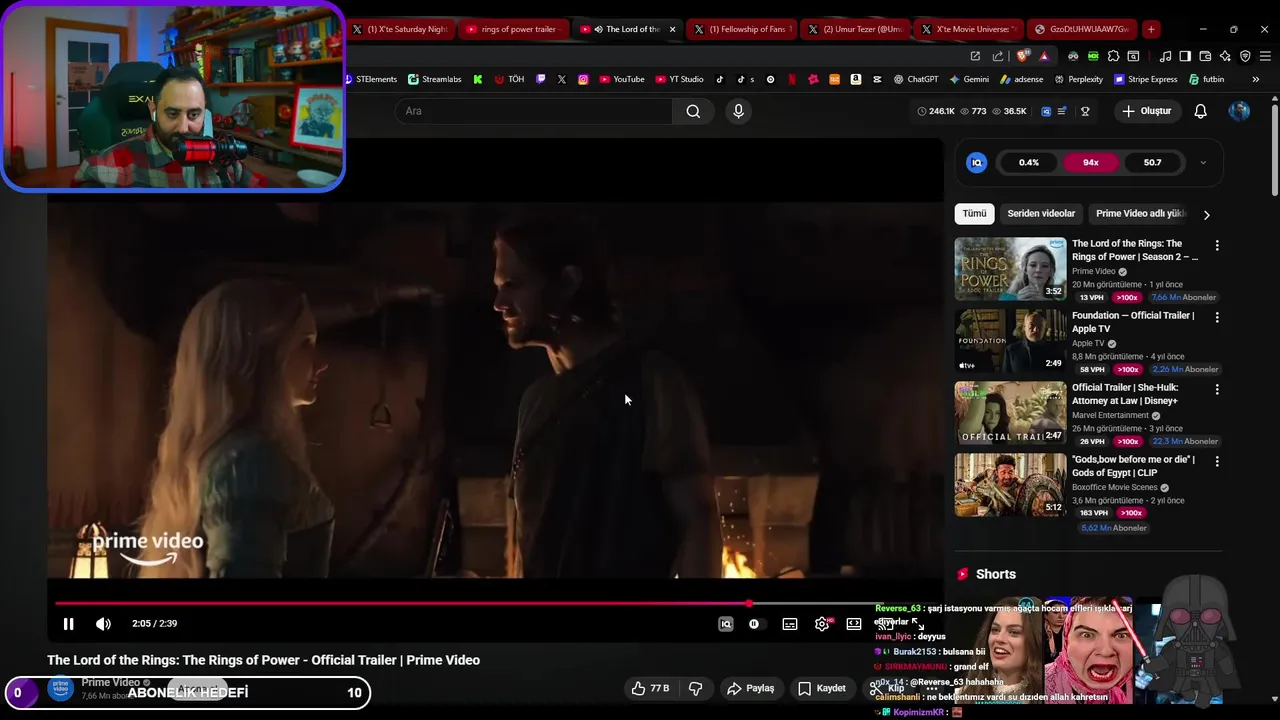Toggle the browser sidebar panel icon
Viewport: 1280px width, 720px height.
pos(1185,56)
